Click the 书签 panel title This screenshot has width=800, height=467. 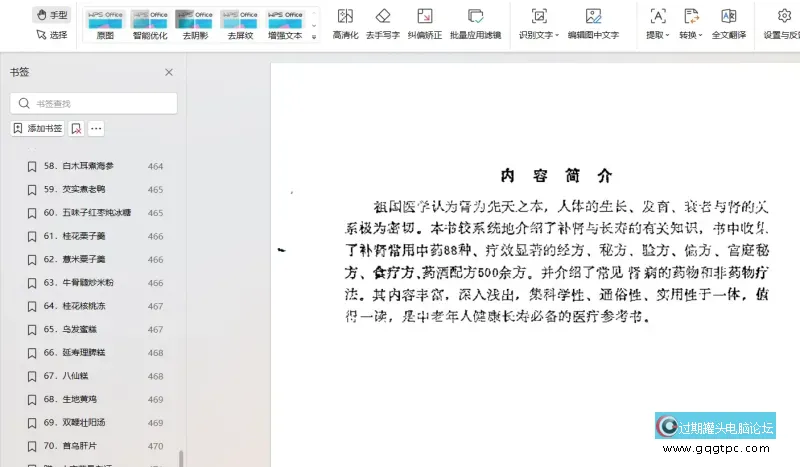(19, 72)
